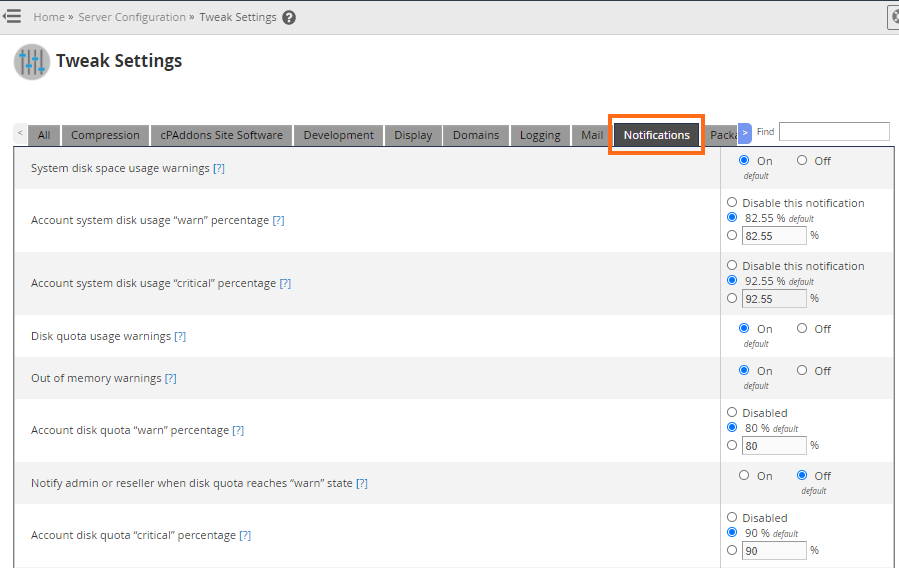This screenshot has width=899, height=568.
Task: Show help for Account disk quota warn percentage
Action: click(x=238, y=430)
